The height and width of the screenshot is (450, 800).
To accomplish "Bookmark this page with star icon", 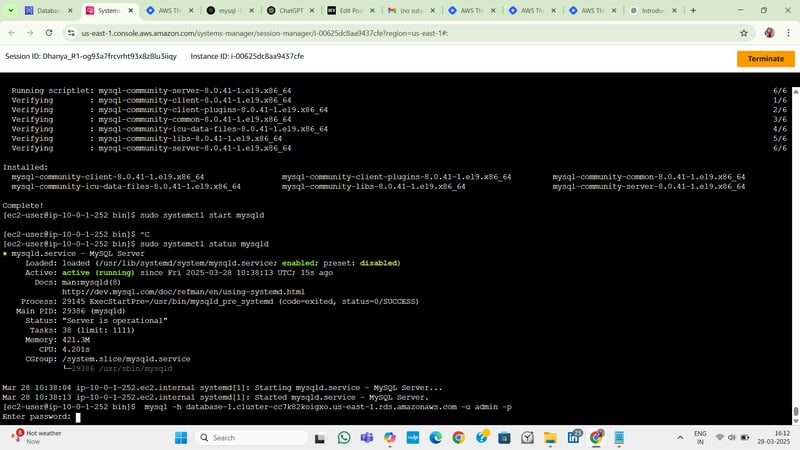I will click(743, 33).
